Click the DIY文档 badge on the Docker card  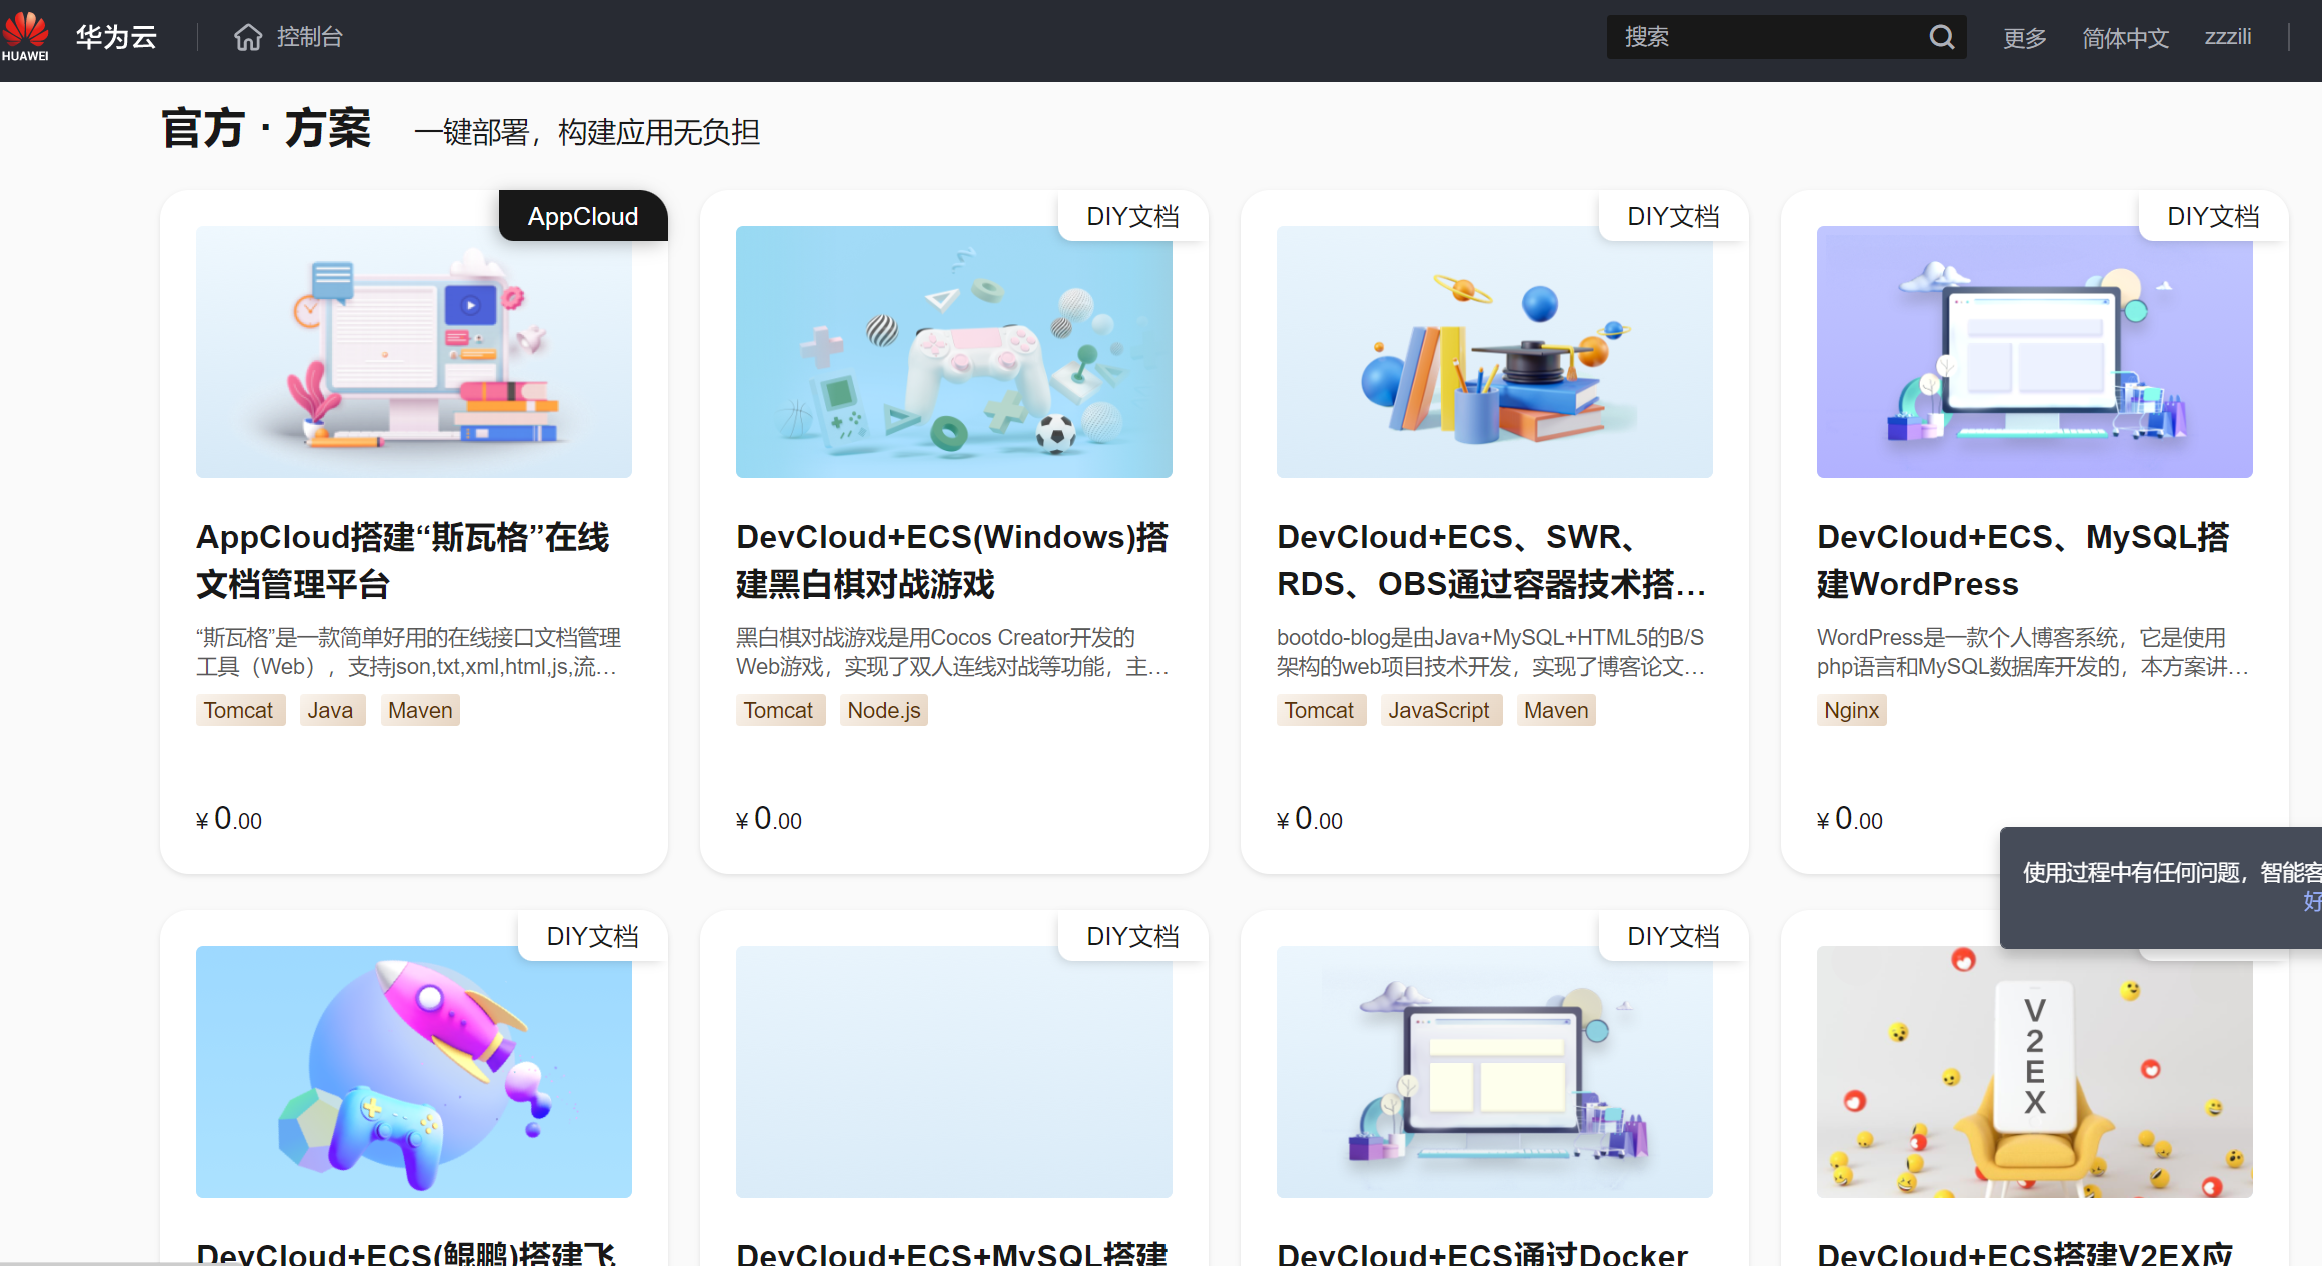click(x=1673, y=936)
